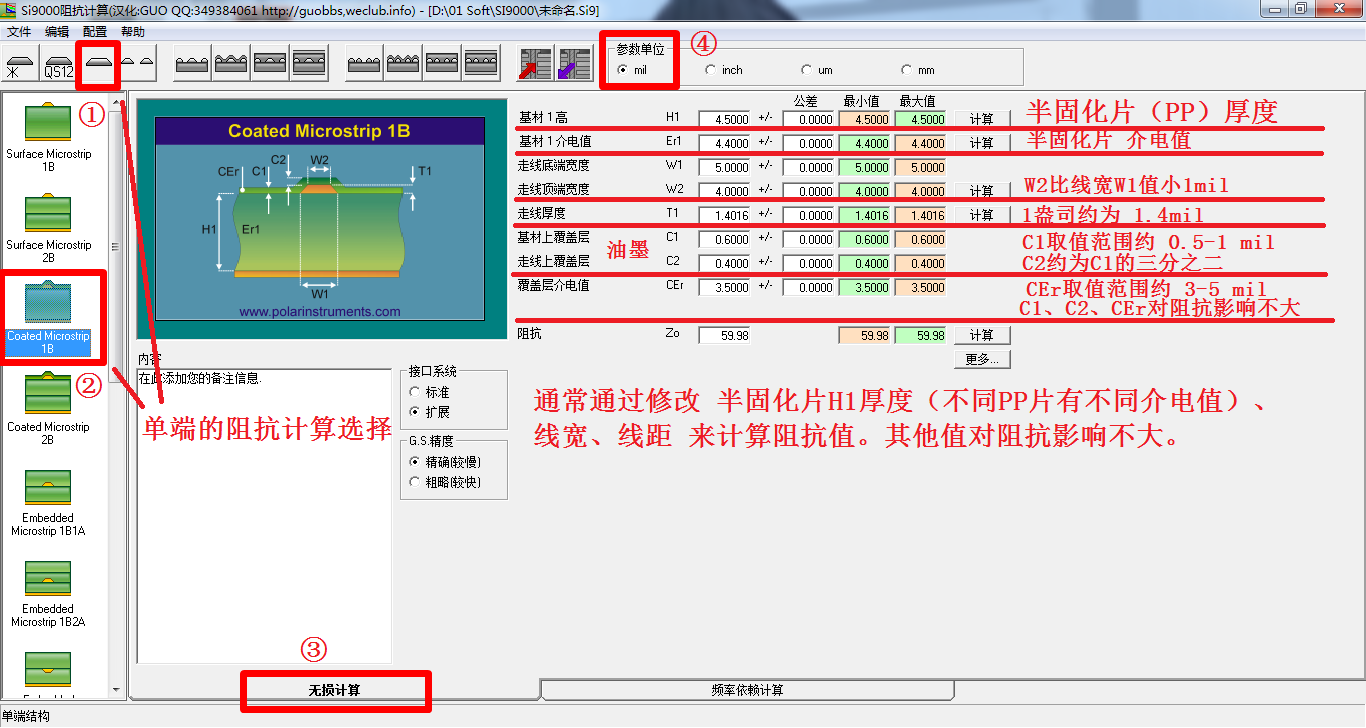Viewport: 1366px width, 728px height.
Task: Select the three-bump coated coplanar structure icon
Action: point(404,63)
